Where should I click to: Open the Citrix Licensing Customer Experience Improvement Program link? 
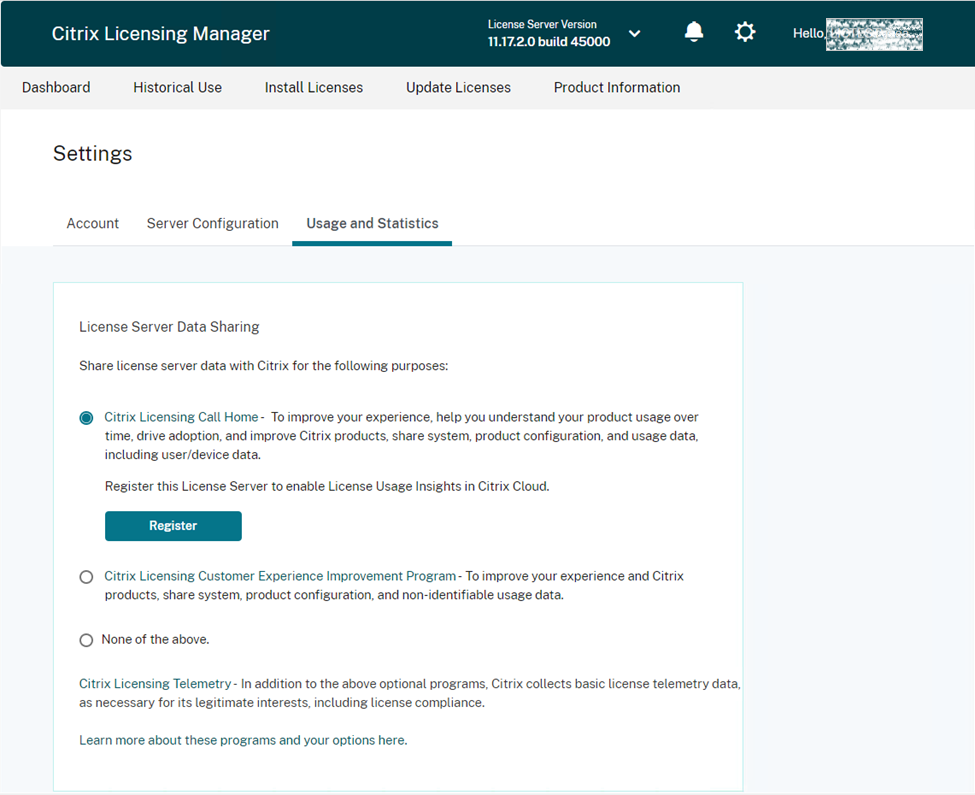tap(280, 576)
